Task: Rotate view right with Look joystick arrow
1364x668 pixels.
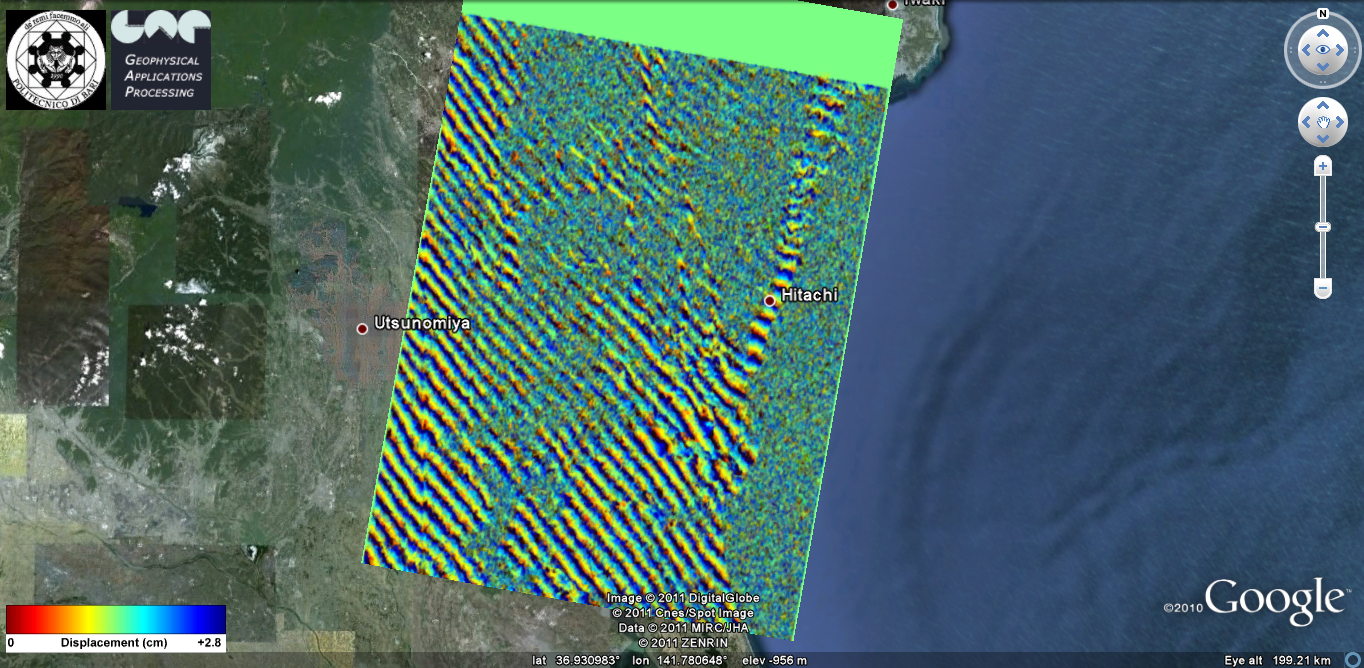Action: (1342, 49)
